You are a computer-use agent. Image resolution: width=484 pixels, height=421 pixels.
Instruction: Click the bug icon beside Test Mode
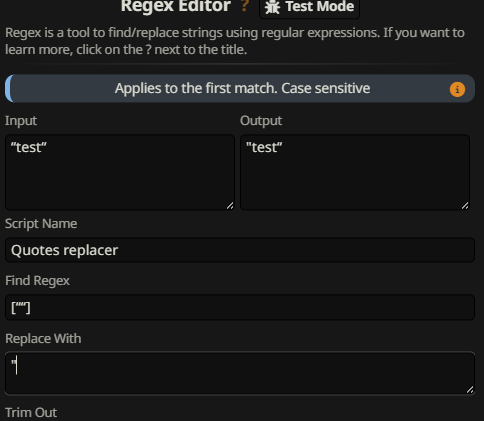click(272, 7)
